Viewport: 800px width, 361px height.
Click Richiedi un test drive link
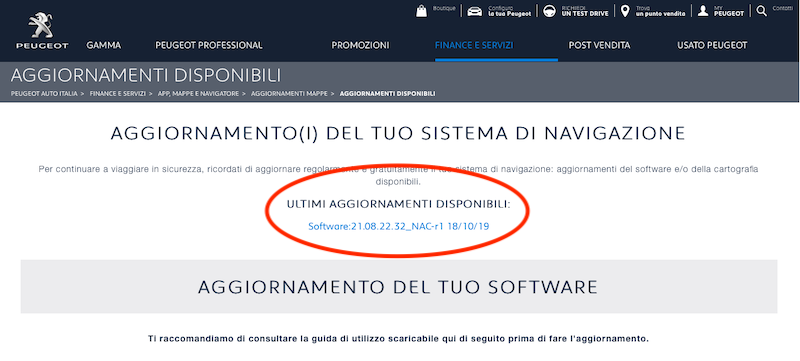pyautogui.click(x=585, y=11)
